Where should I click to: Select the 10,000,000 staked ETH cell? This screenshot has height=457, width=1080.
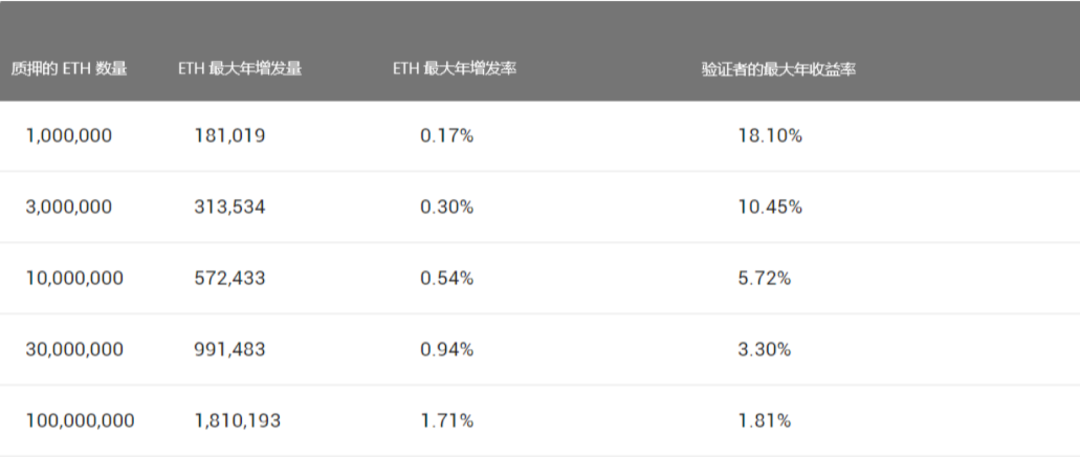[75, 278]
